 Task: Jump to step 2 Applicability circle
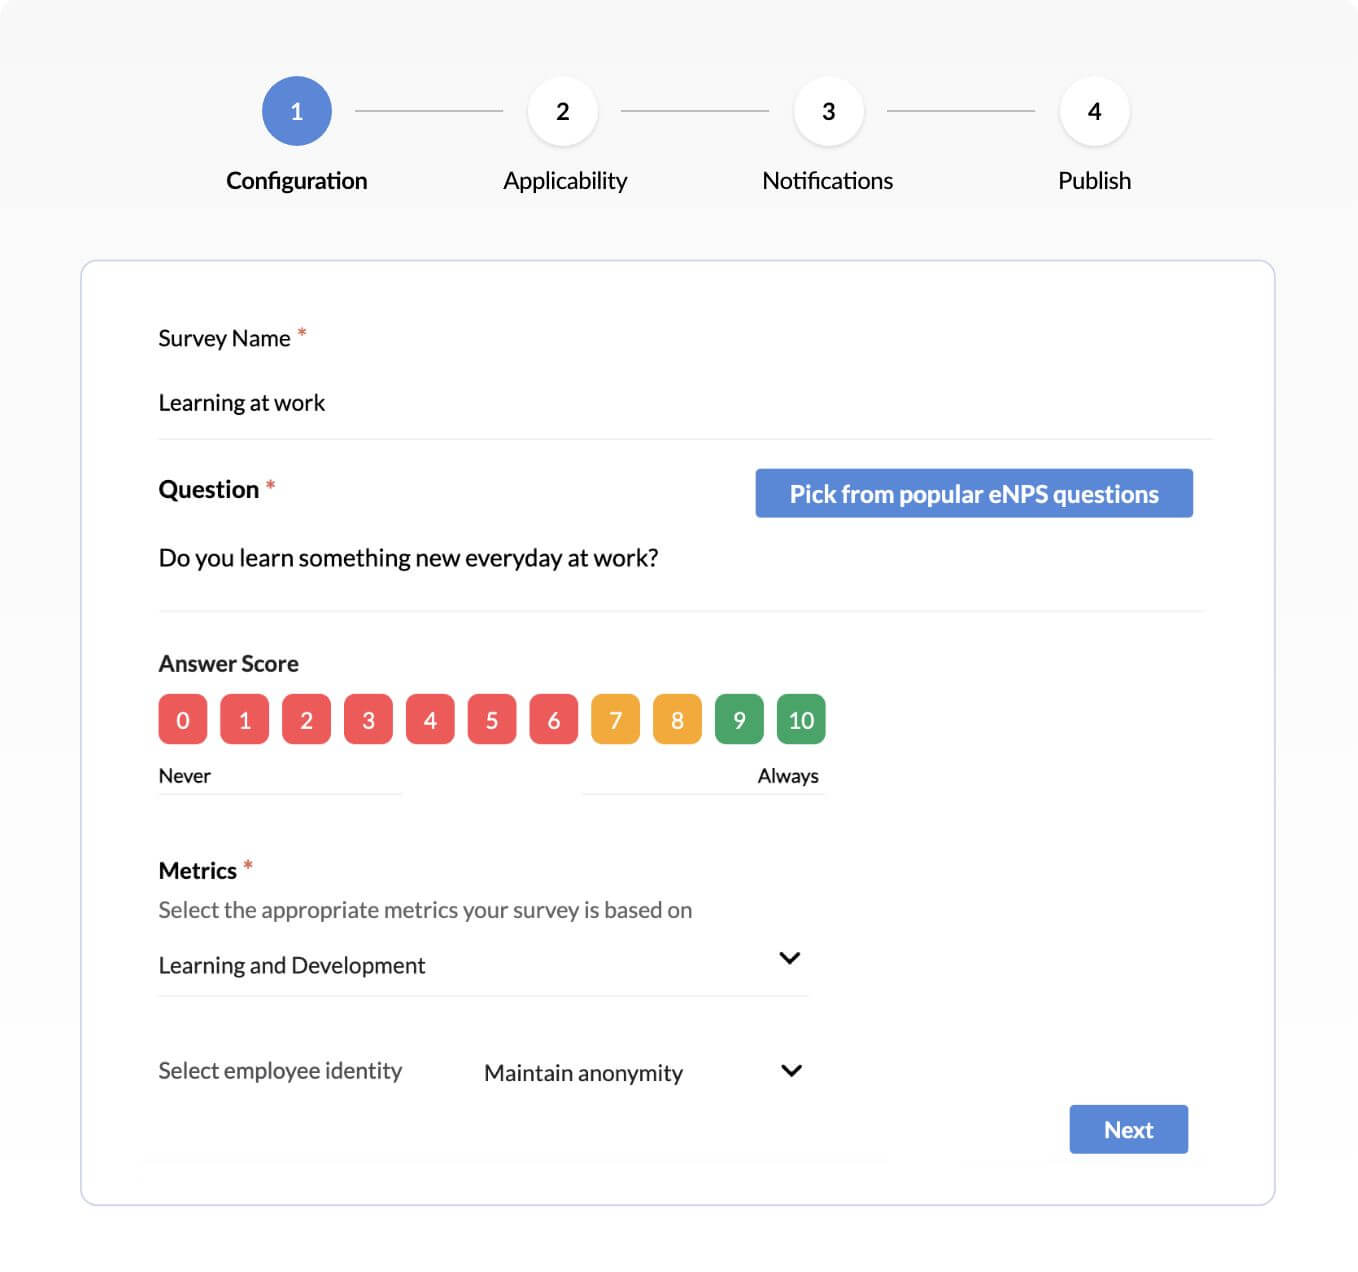point(563,111)
